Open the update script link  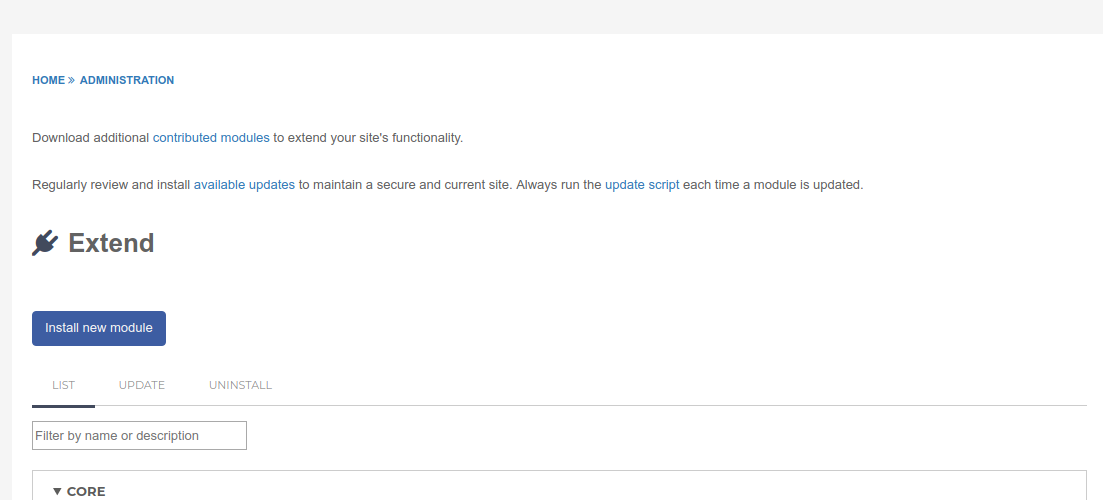(642, 185)
